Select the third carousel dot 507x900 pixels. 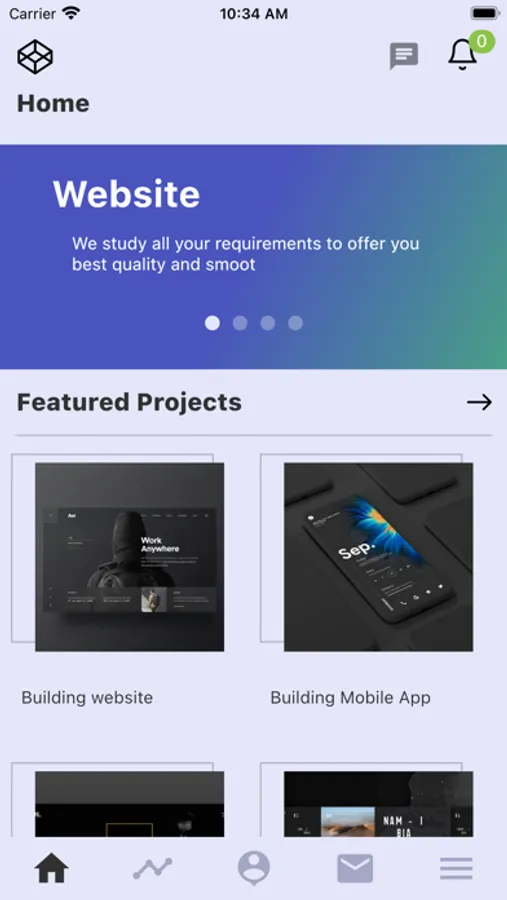[268, 323]
